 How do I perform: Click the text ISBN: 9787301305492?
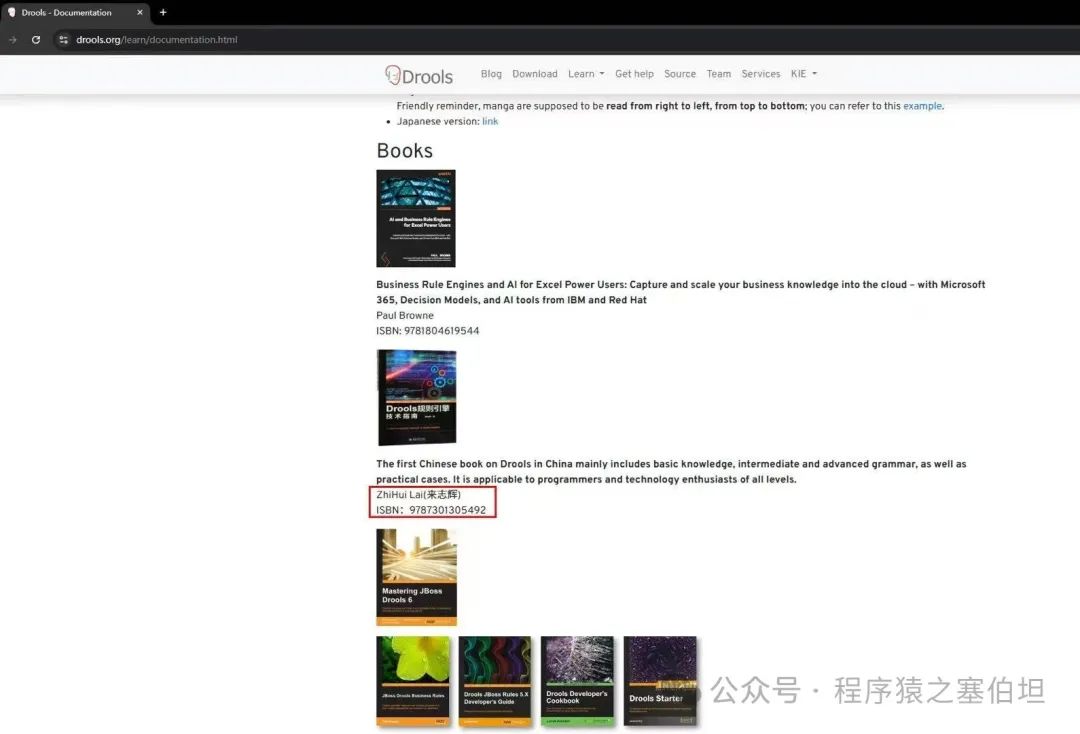point(431,510)
